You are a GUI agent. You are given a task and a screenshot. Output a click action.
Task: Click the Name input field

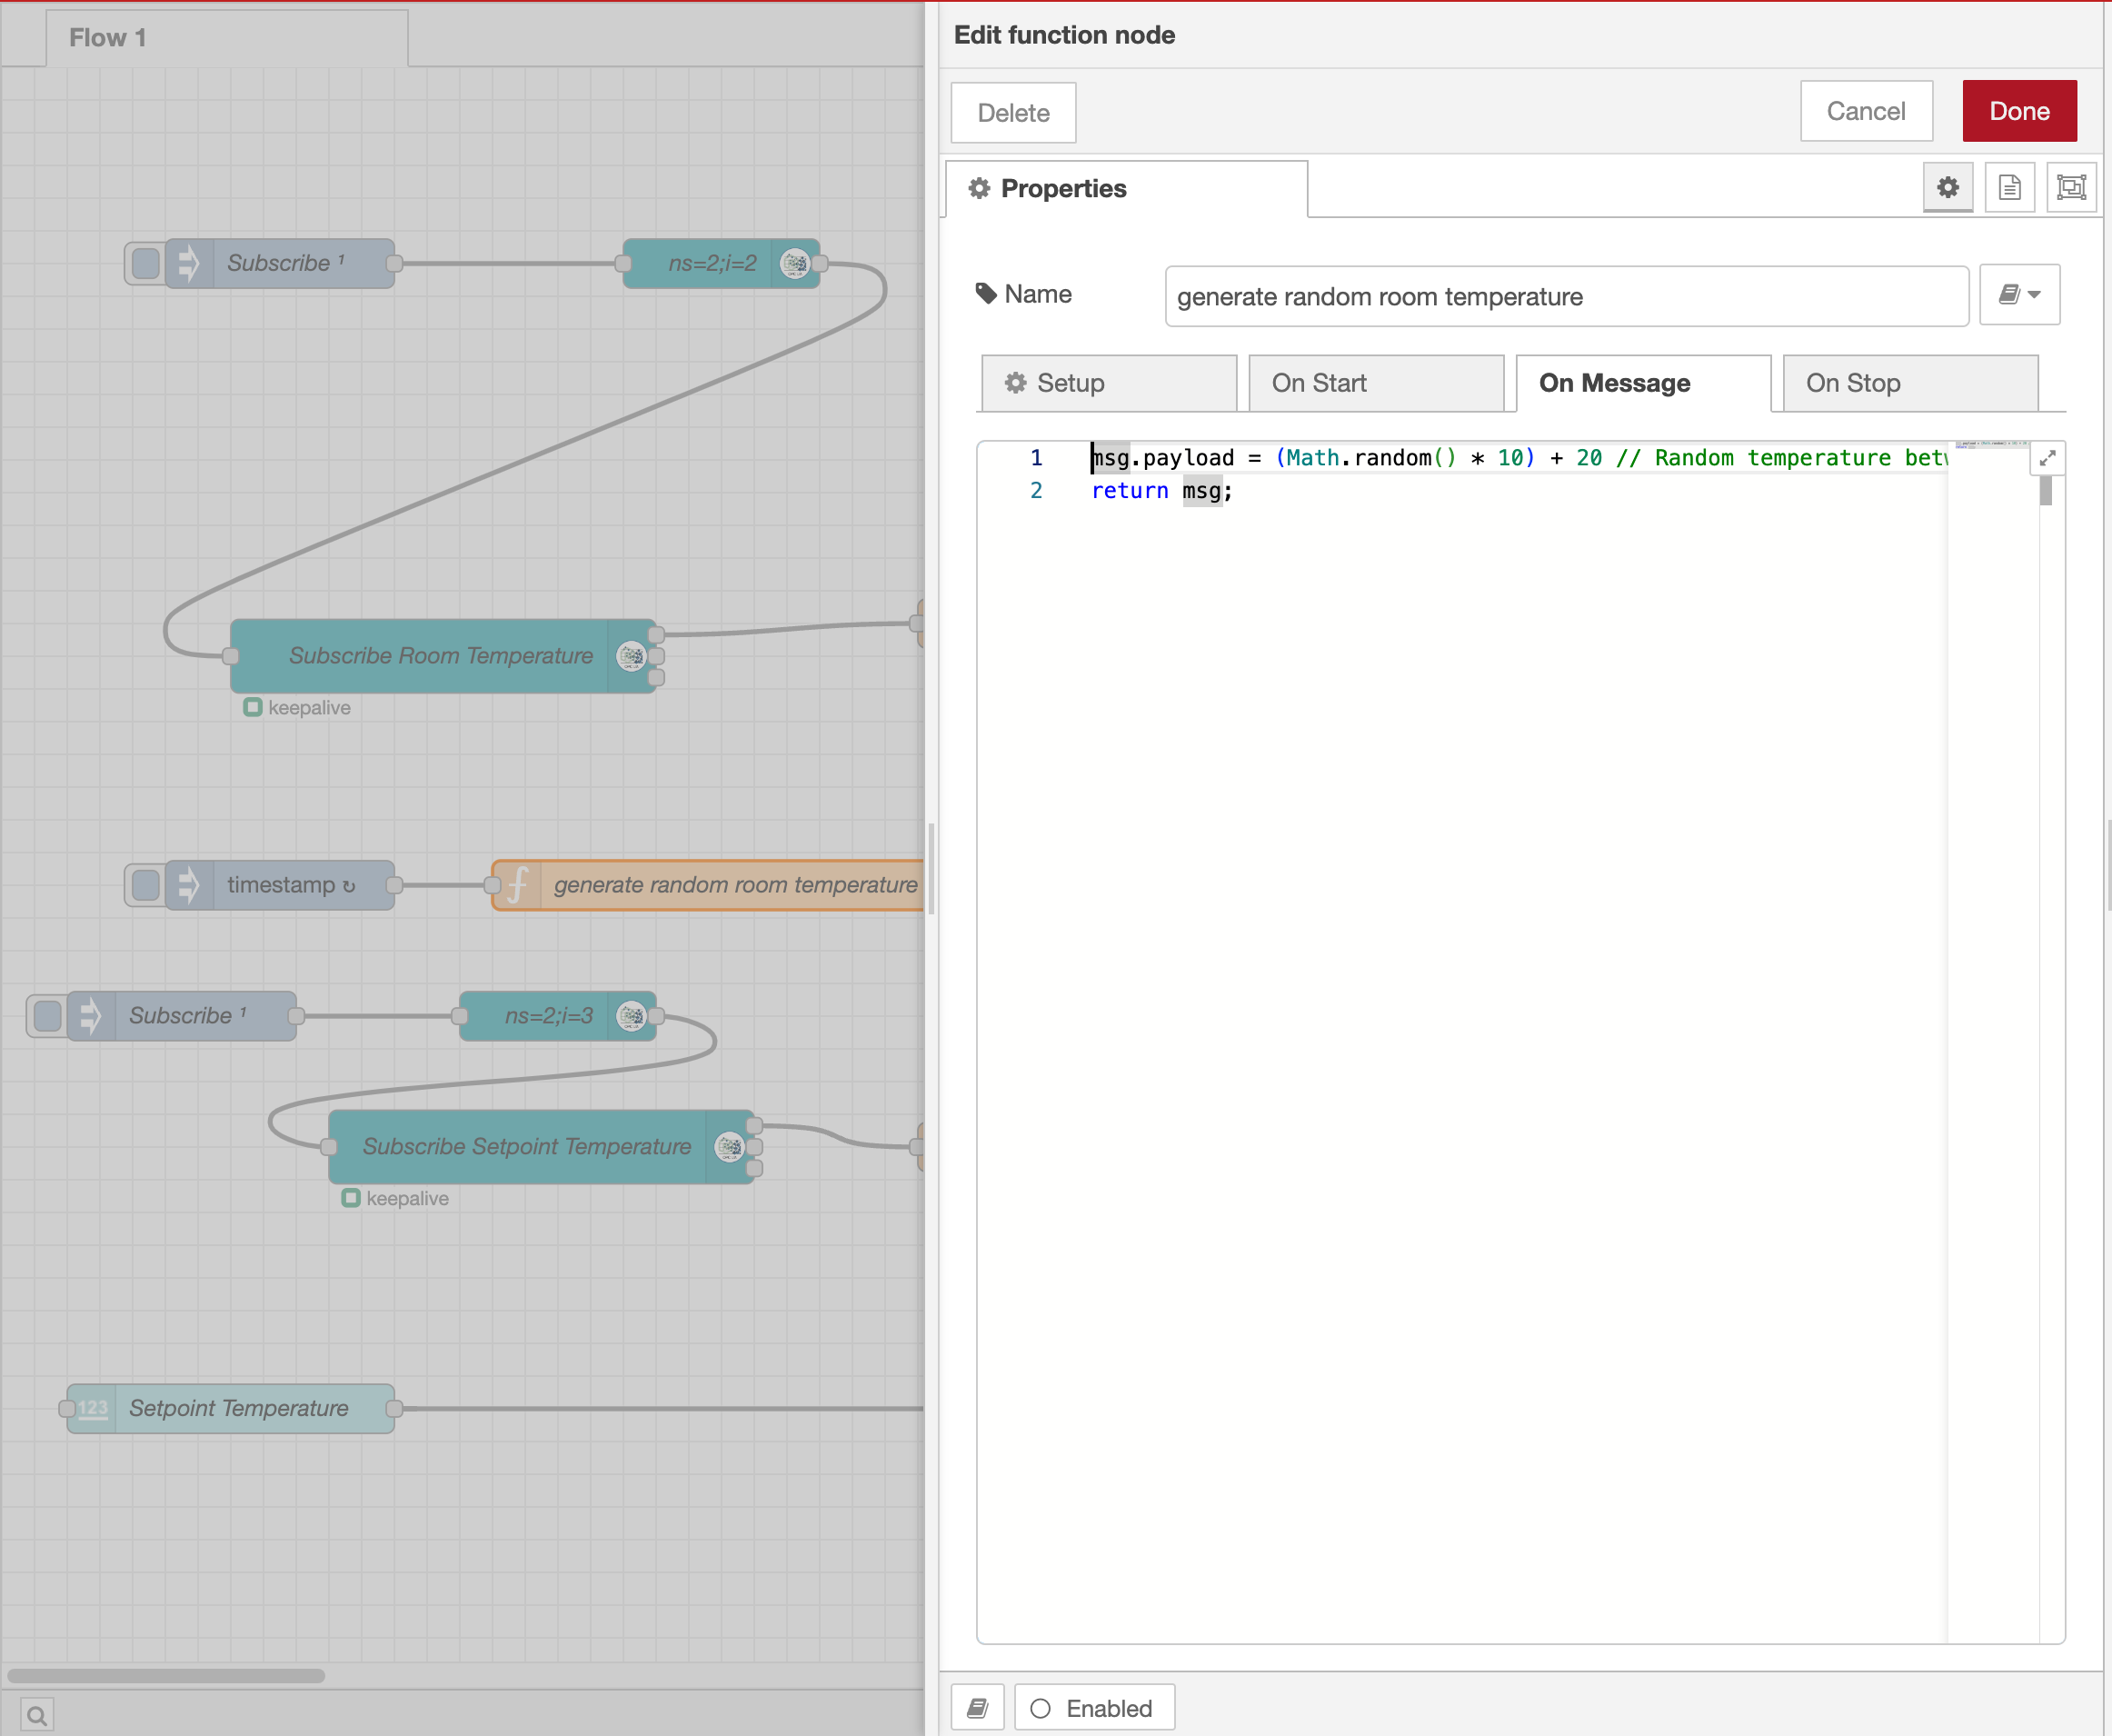(x=1565, y=297)
